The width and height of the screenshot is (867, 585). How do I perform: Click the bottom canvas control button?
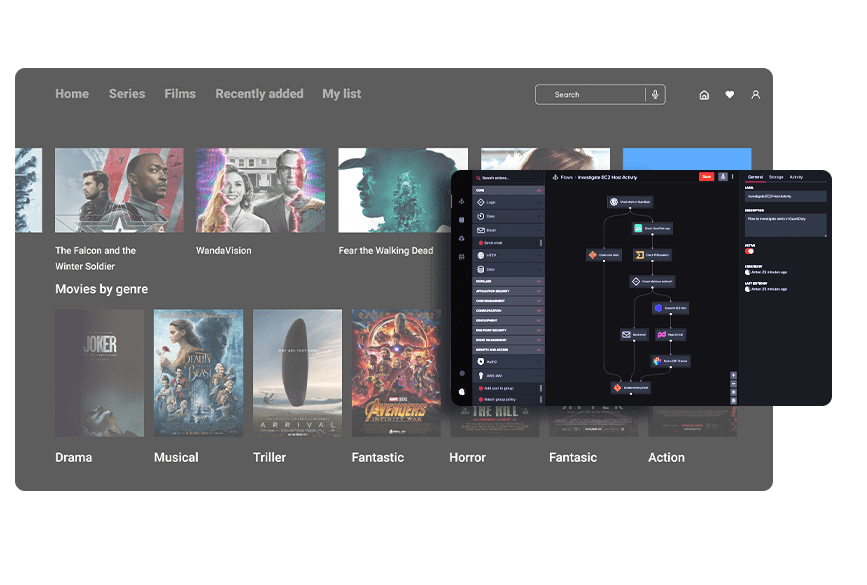(x=734, y=401)
